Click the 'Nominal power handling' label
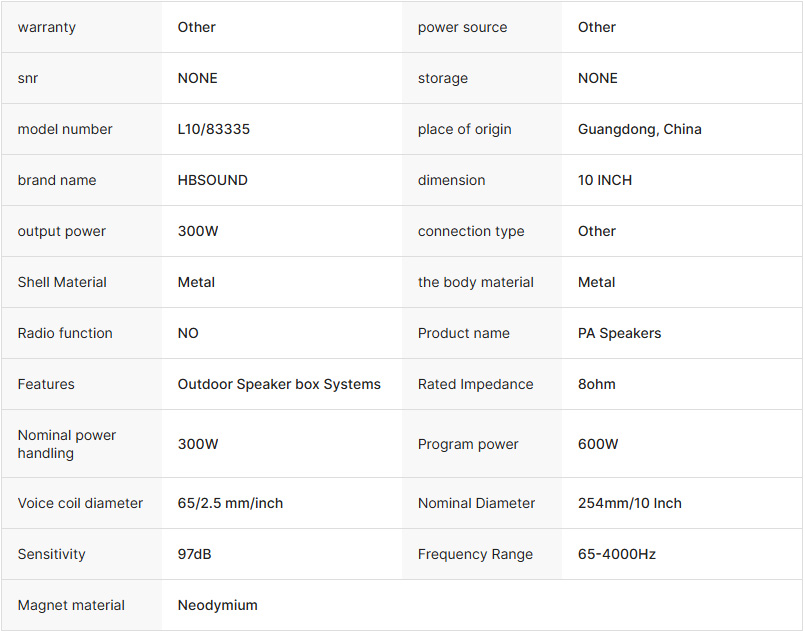 (x=66, y=444)
